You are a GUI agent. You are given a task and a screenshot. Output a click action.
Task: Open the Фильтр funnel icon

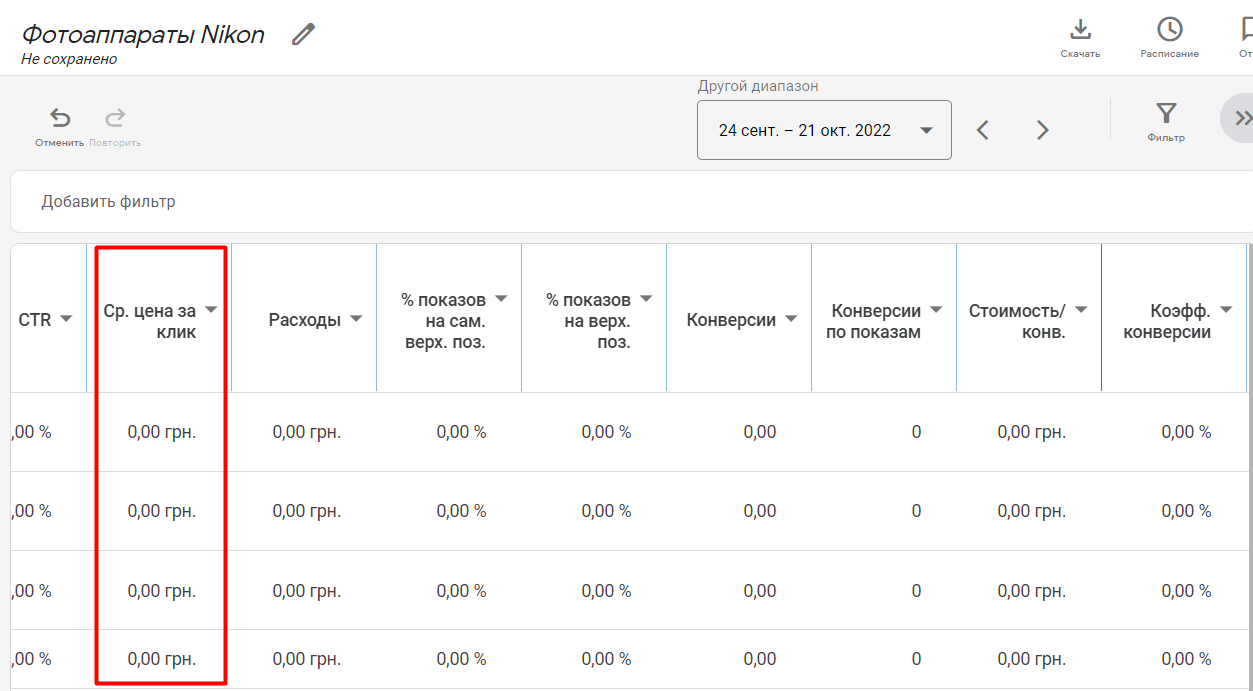(x=1166, y=113)
